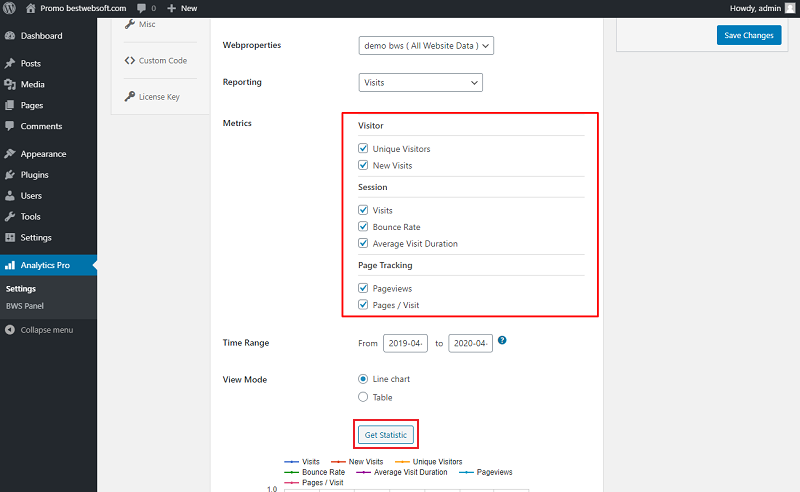Click the License Key key icon
Image resolution: width=800 pixels, height=492 pixels.
click(x=130, y=96)
